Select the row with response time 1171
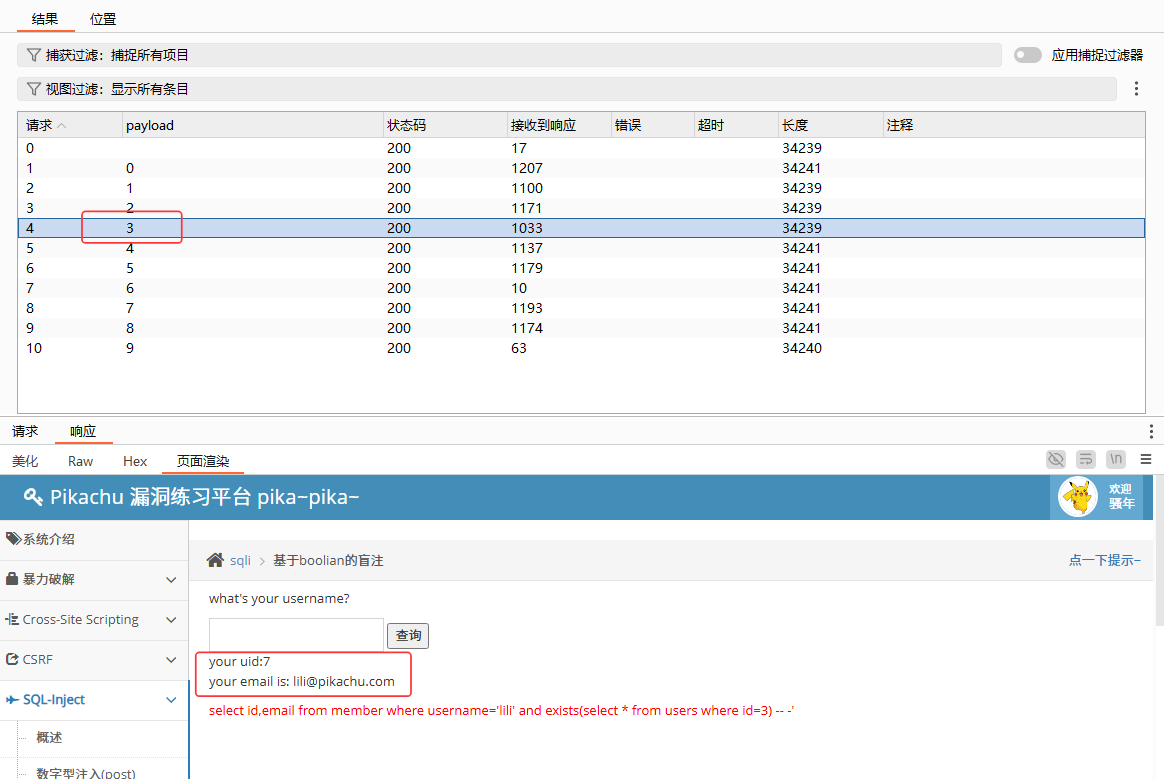 (x=581, y=208)
